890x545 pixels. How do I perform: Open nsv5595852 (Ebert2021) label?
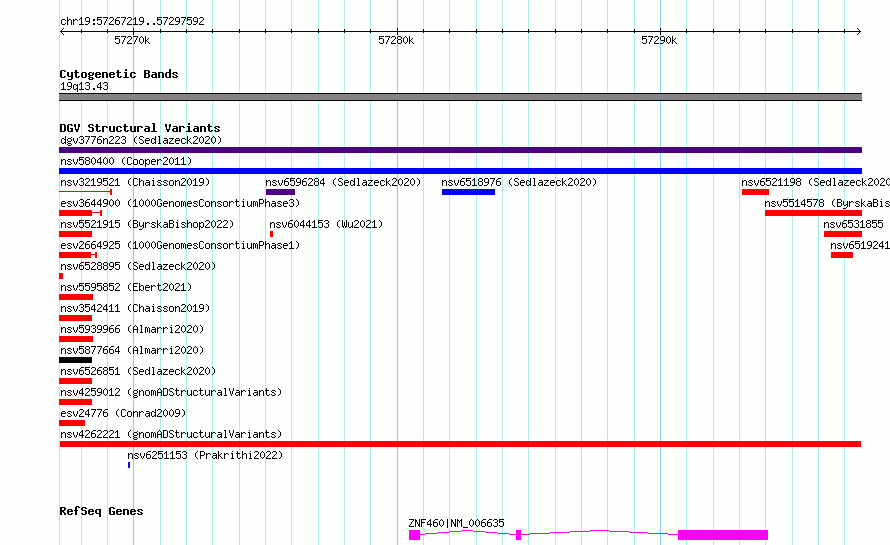point(126,287)
